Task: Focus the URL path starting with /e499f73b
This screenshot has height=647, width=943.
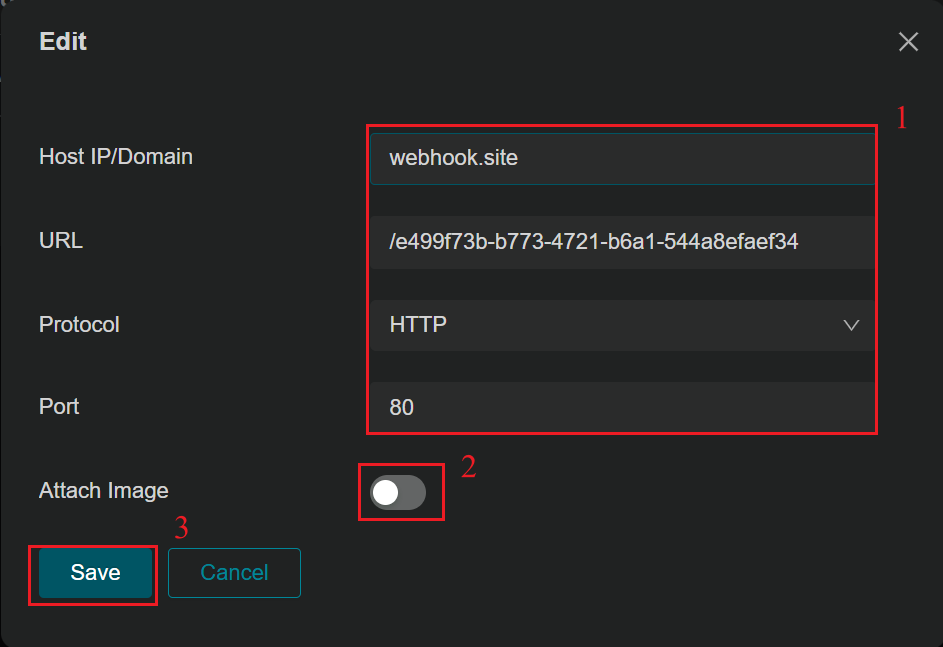Action: click(x=620, y=241)
